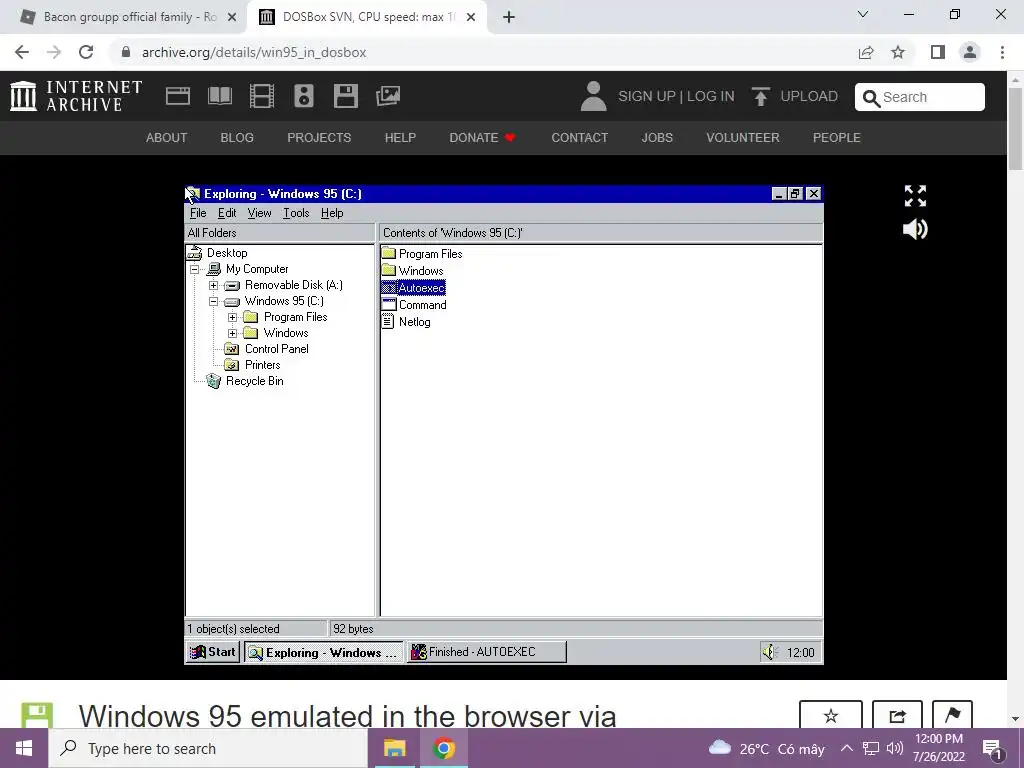Click Chrome share page icon
The image size is (1024, 768).
pyautogui.click(x=866, y=52)
